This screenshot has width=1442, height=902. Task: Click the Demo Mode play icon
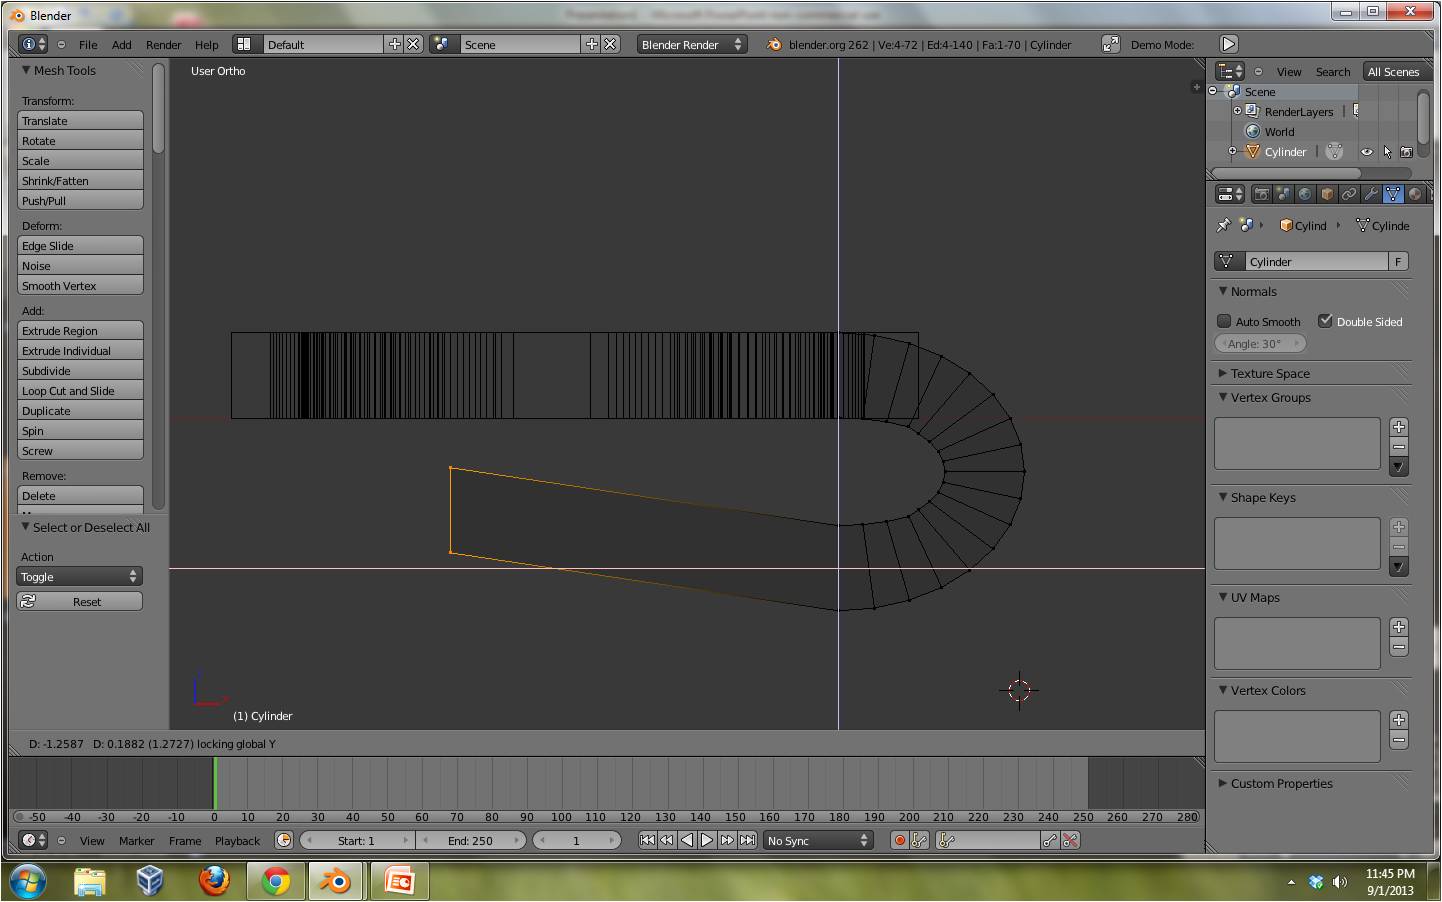point(1229,44)
